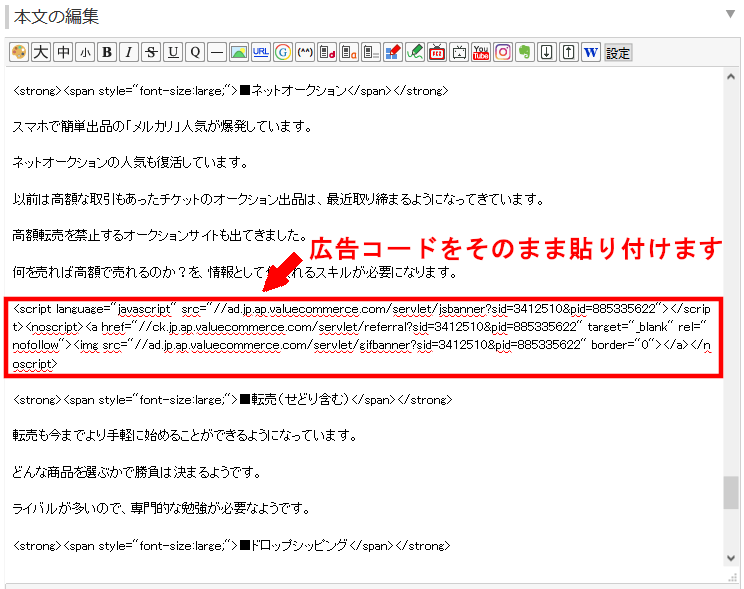Collapse the 本文の編集 section triangle
744x589 pixels.
pyautogui.click(x=730, y=14)
